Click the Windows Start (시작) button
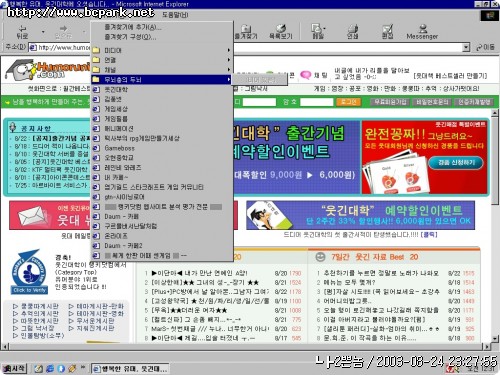 [x=14, y=368]
